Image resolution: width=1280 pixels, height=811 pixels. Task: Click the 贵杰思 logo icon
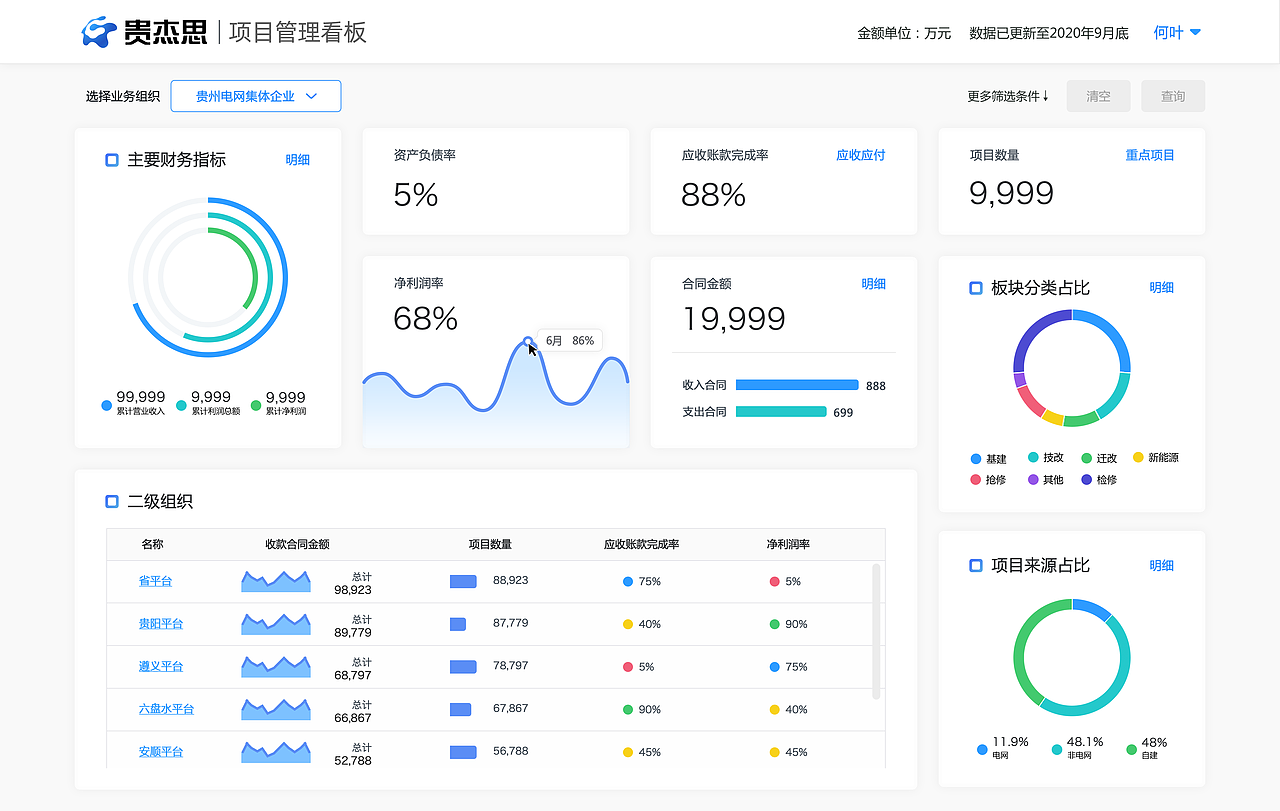tap(96, 31)
